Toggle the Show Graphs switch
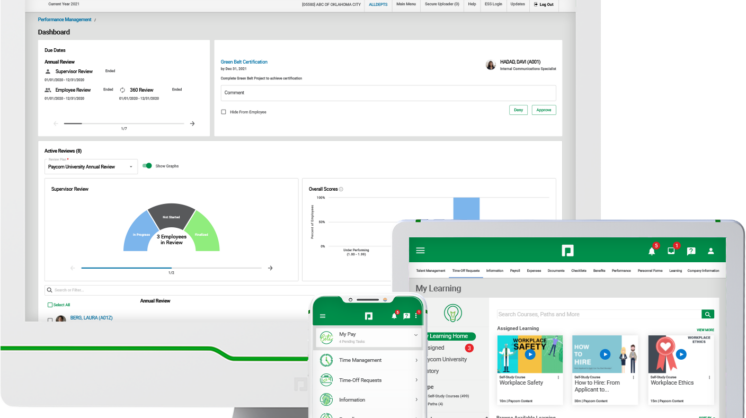 (147, 166)
